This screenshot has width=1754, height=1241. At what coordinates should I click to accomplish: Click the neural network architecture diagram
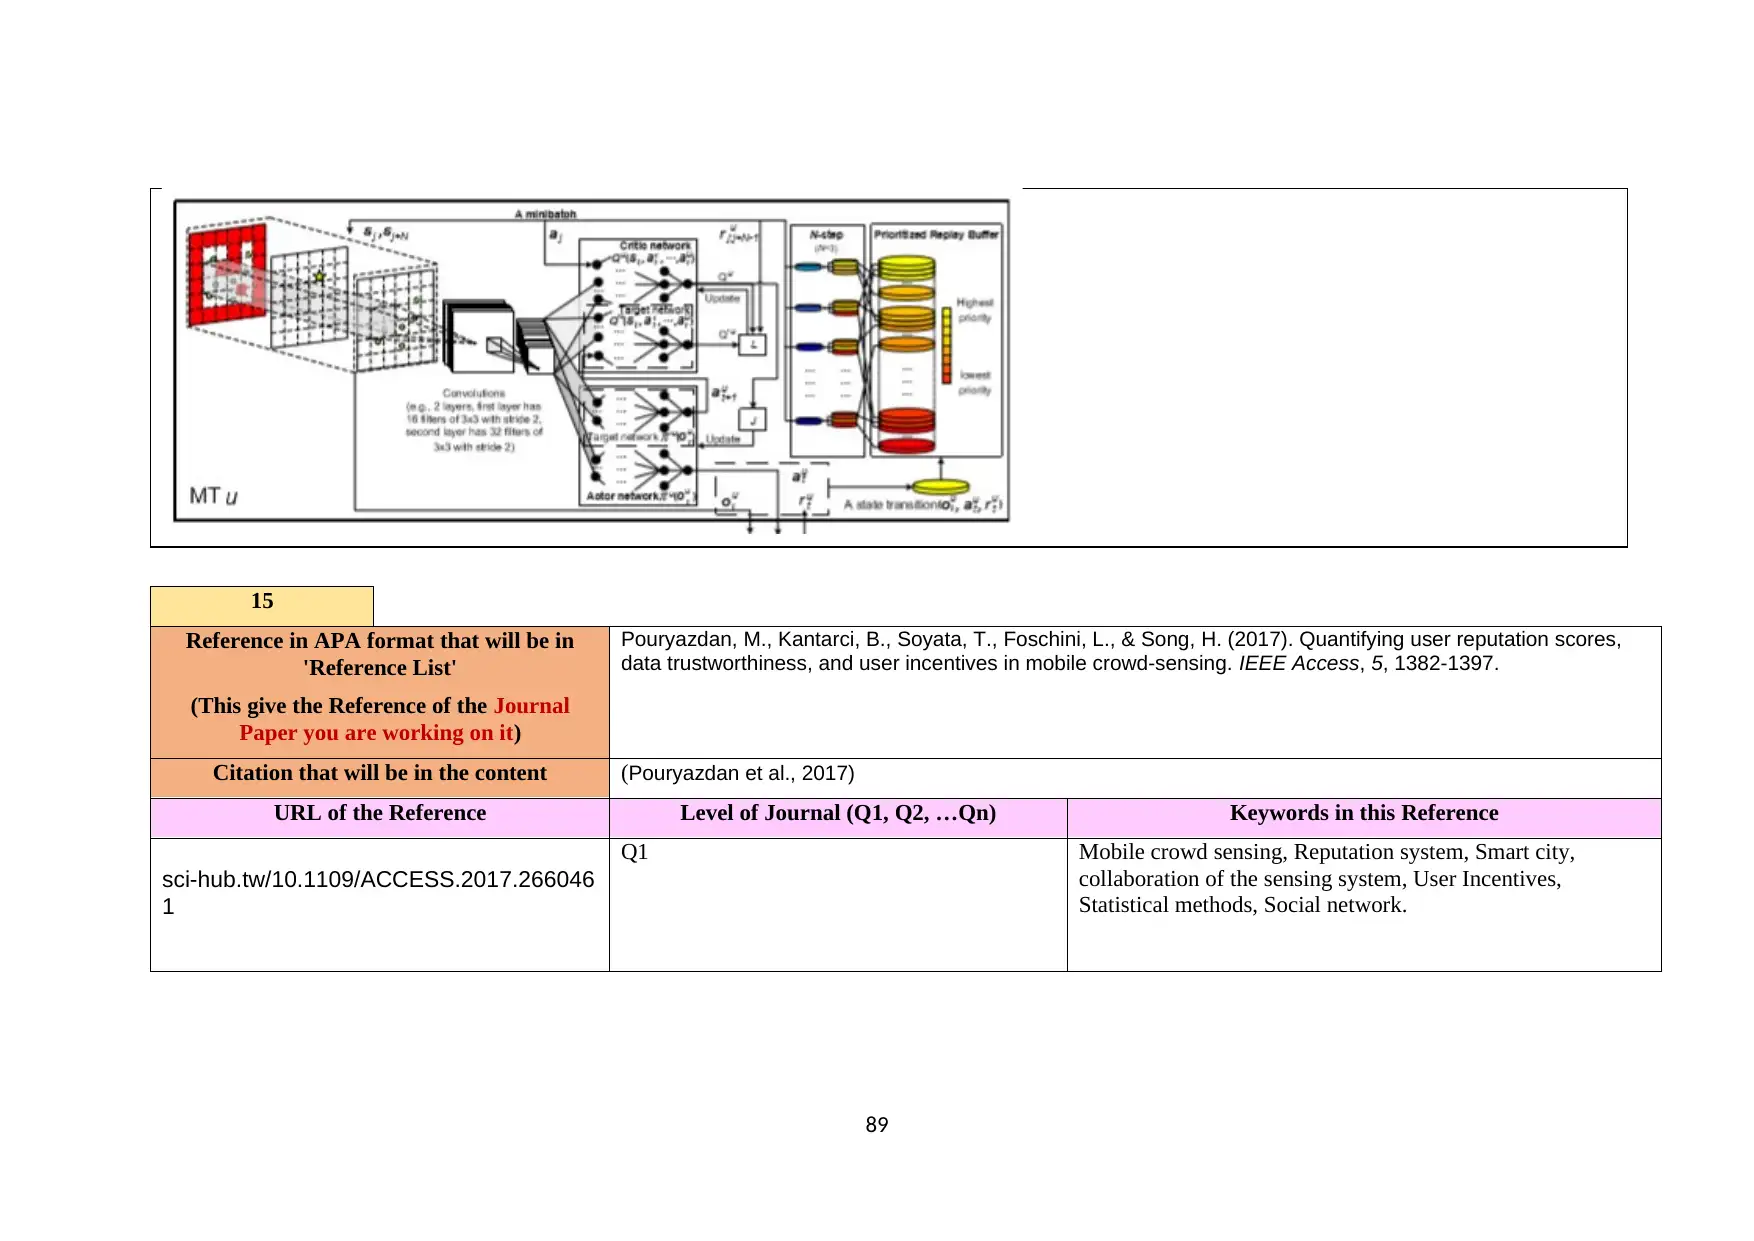pyautogui.click(x=591, y=361)
